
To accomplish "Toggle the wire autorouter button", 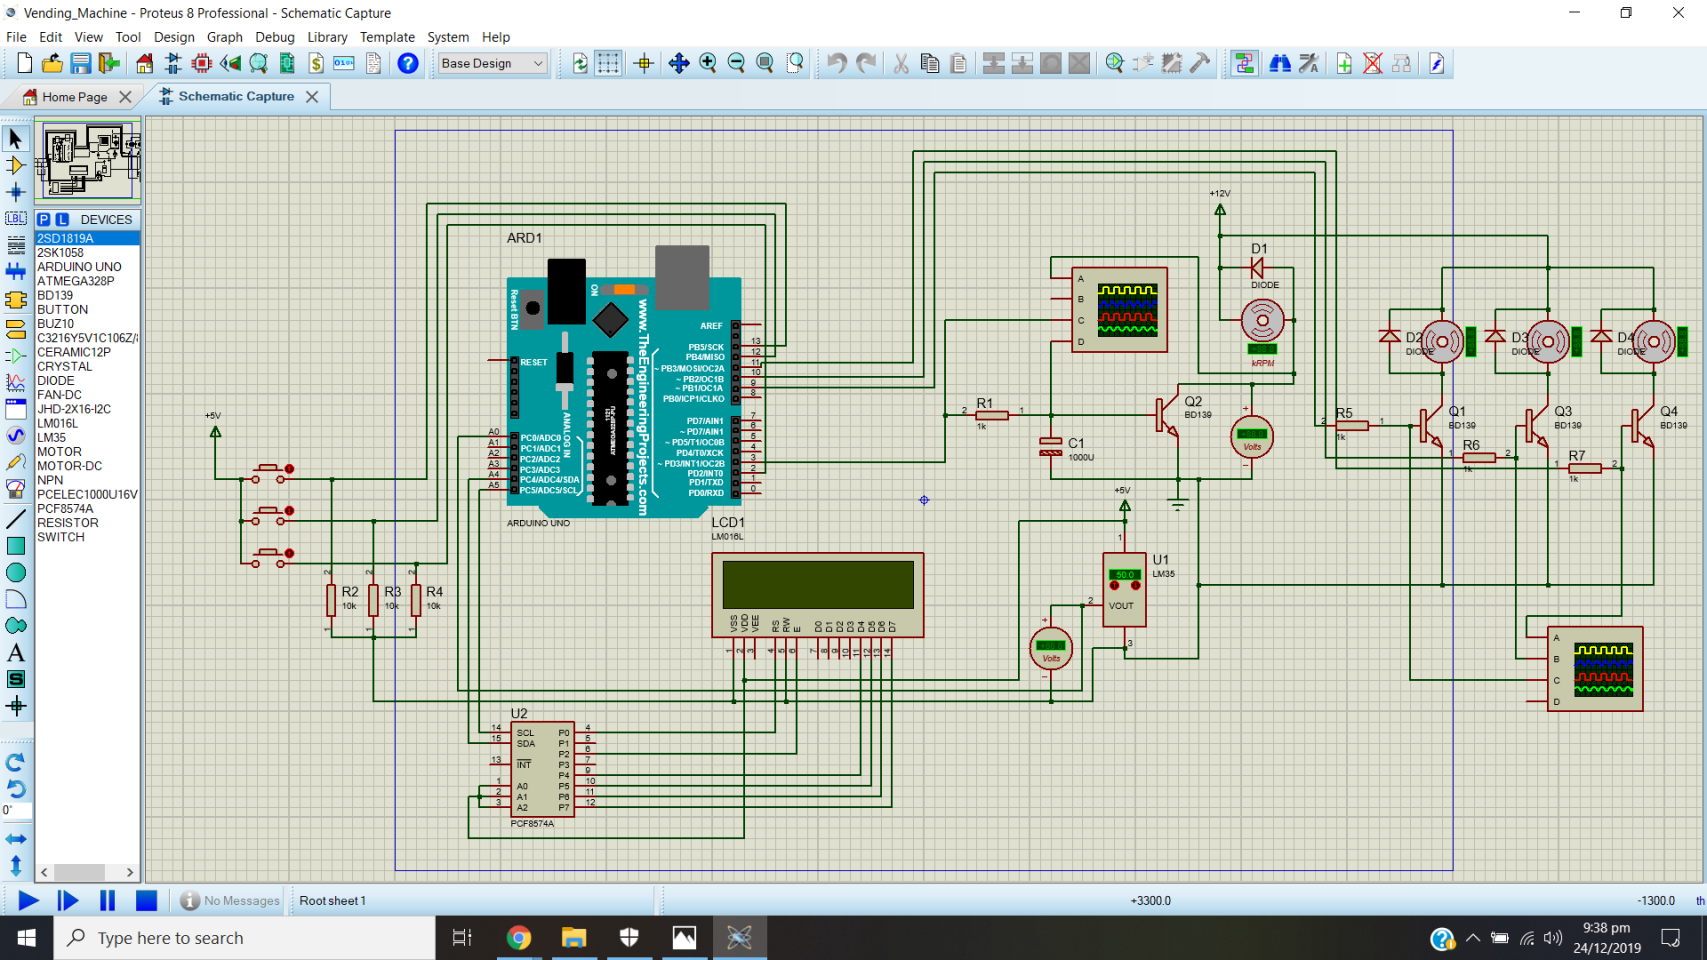I will click(1244, 63).
